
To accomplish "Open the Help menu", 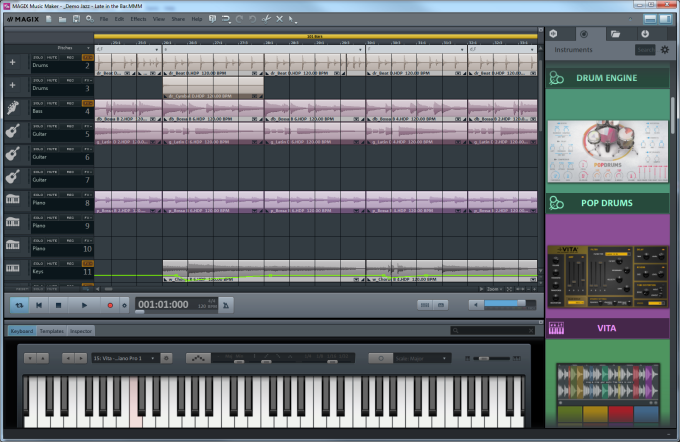I will pos(197,19).
